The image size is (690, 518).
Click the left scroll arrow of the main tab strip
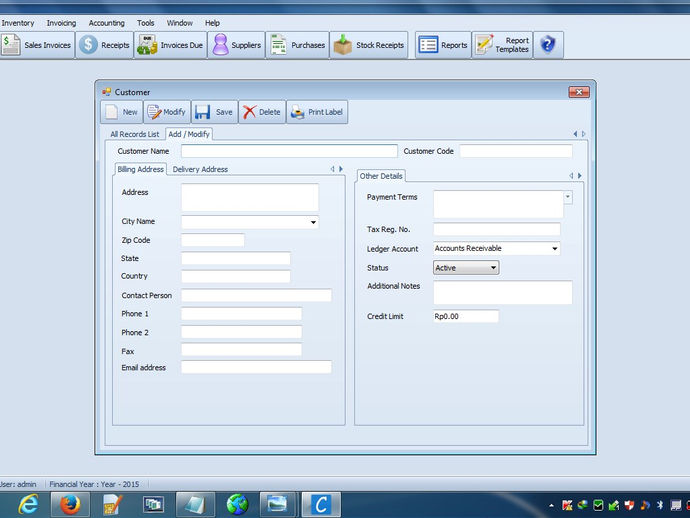coord(575,134)
